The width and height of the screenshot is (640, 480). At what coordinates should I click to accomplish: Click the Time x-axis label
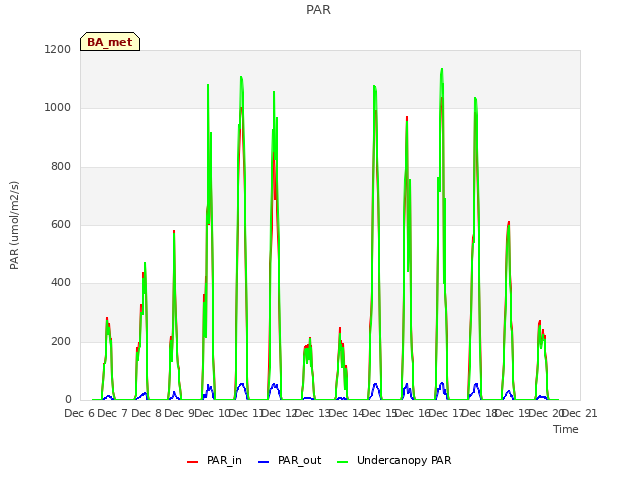point(566,429)
